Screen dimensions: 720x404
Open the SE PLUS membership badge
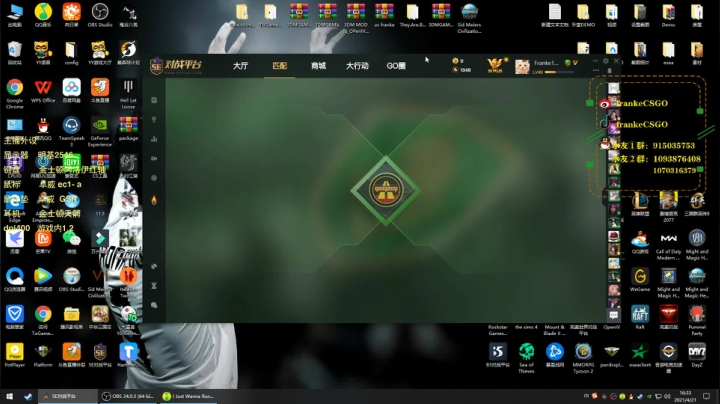click(x=496, y=66)
